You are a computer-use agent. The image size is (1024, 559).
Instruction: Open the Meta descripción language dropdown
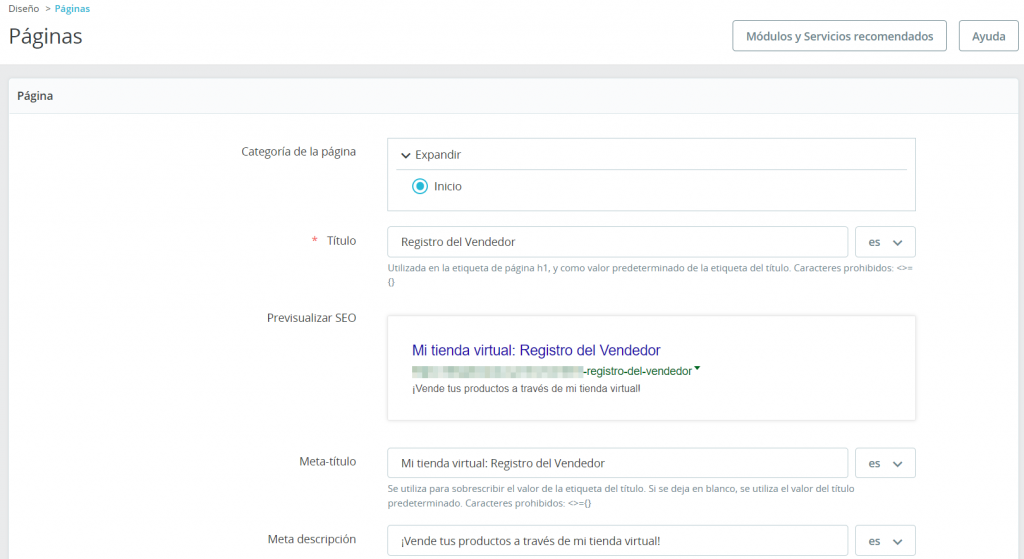885,541
